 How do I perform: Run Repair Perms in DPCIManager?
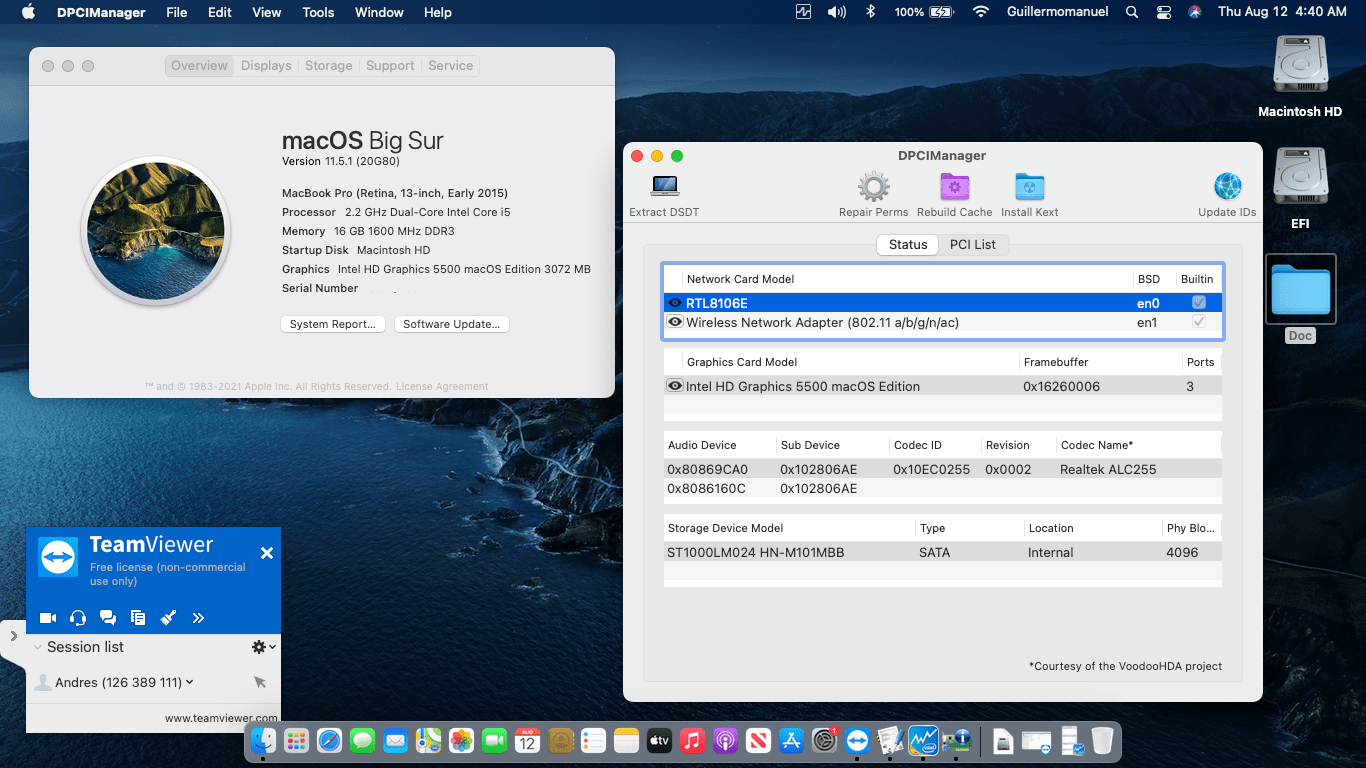click(x=873, y=195)
